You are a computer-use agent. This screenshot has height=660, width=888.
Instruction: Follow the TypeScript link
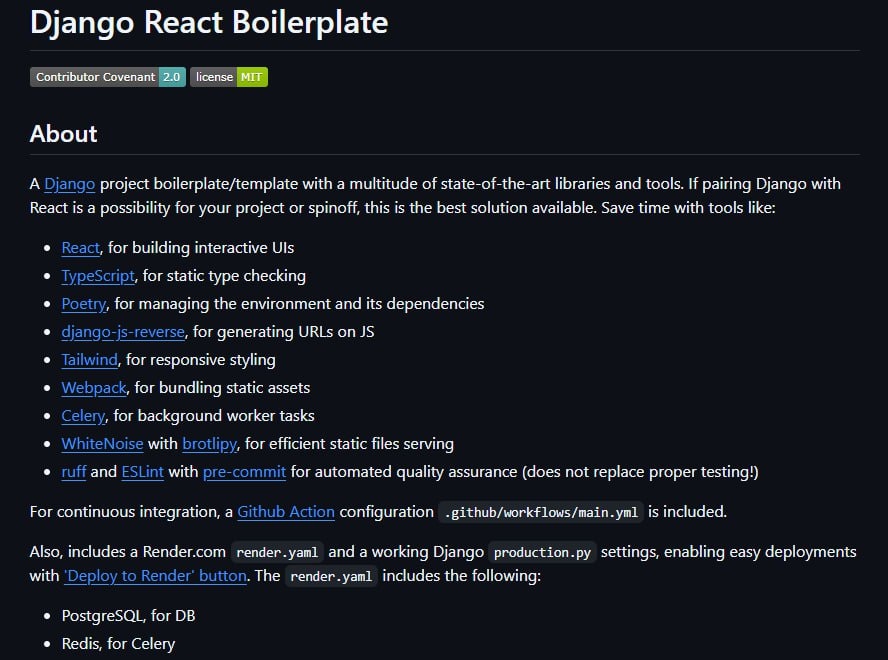(x=100, y=276)
